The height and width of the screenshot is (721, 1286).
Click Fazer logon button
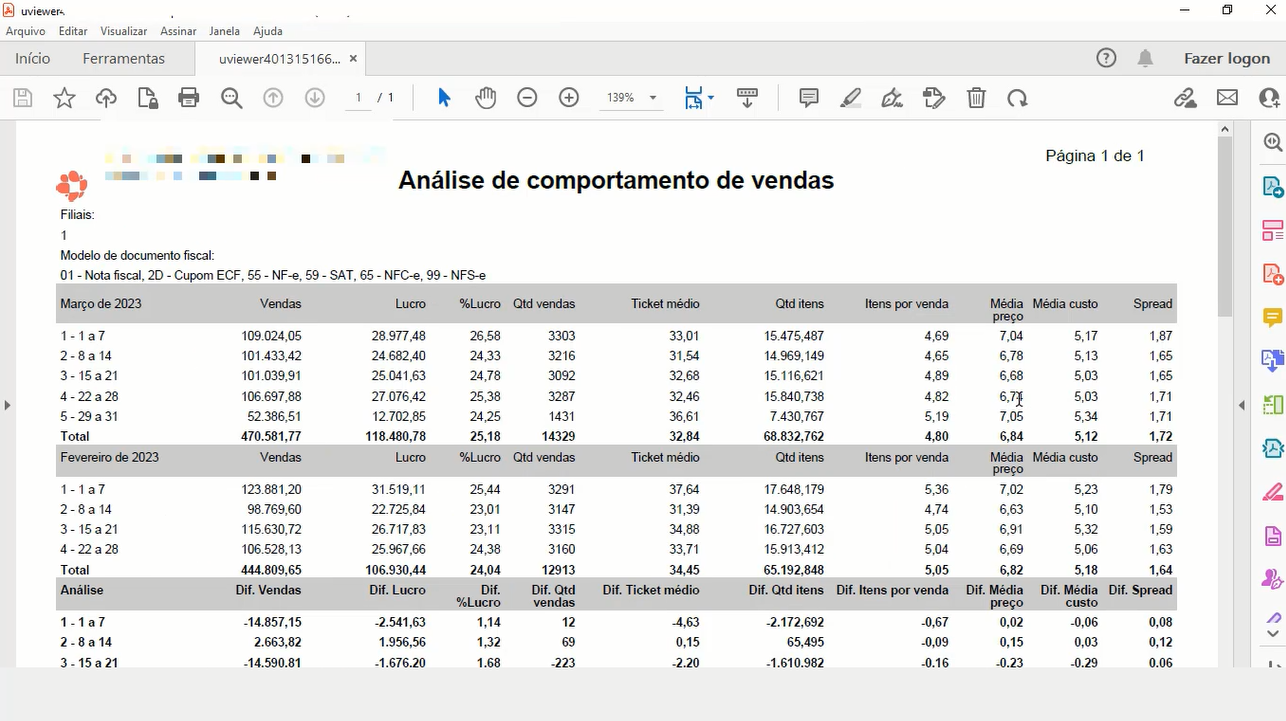coord(1227,58)
